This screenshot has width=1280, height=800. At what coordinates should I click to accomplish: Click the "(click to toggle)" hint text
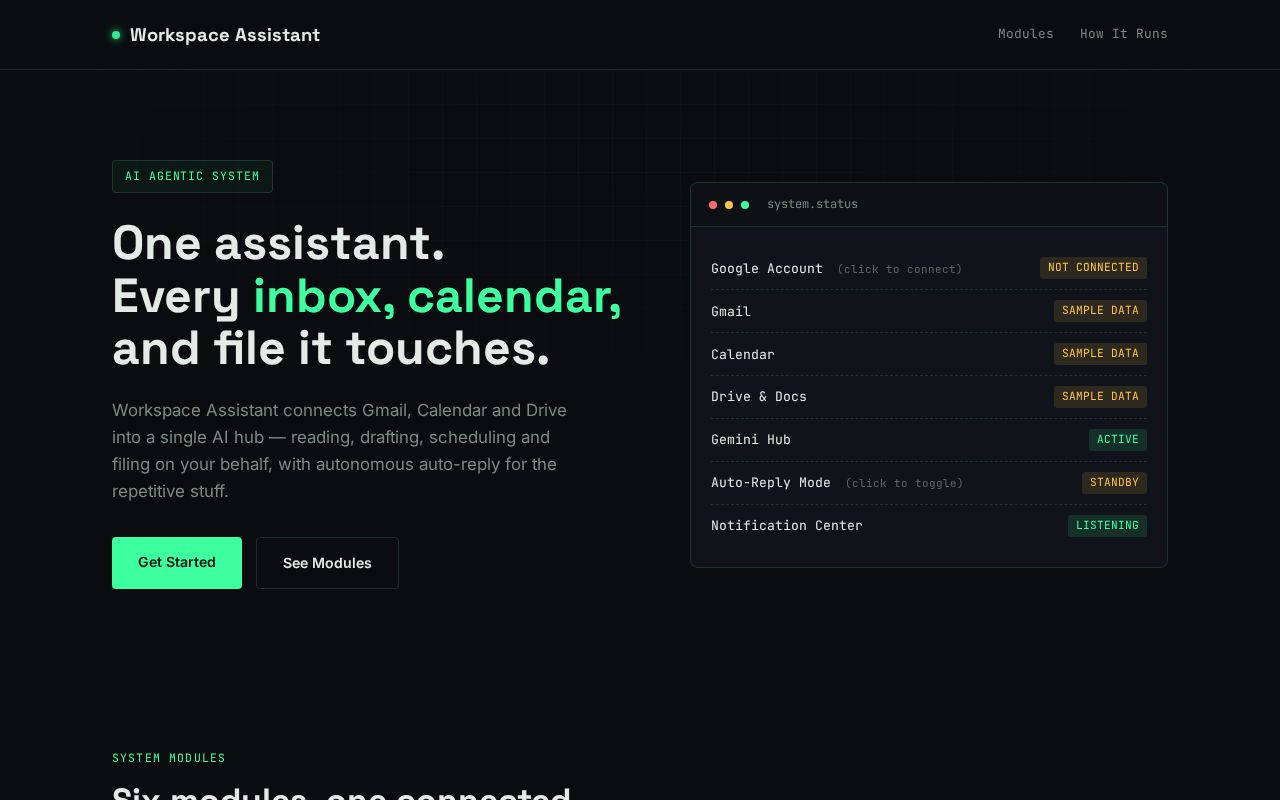tap(904, 484)
